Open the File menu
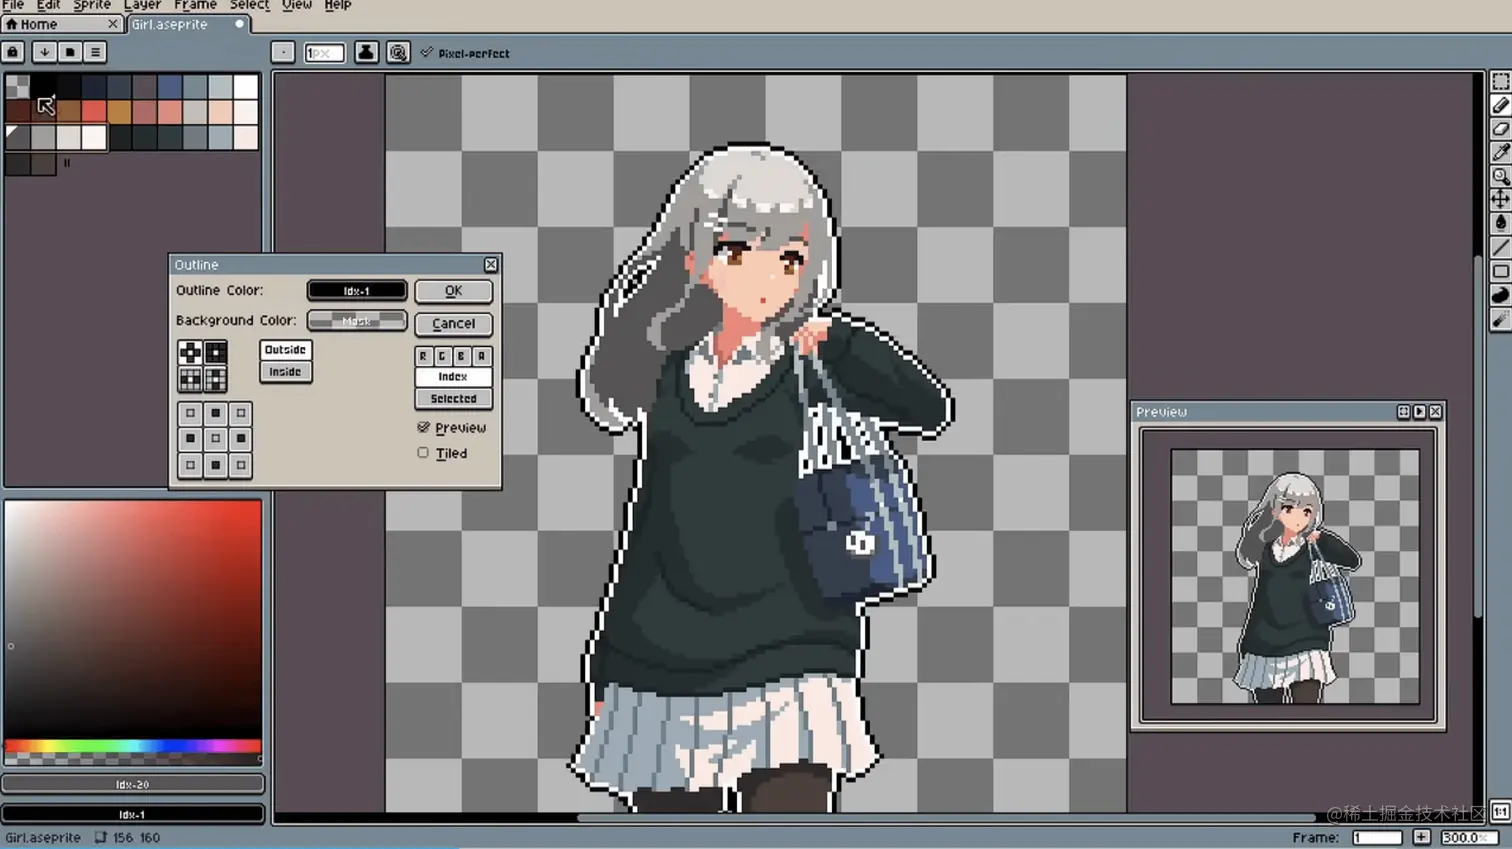Screen dimensions: 1512x849 pos(13,5)
